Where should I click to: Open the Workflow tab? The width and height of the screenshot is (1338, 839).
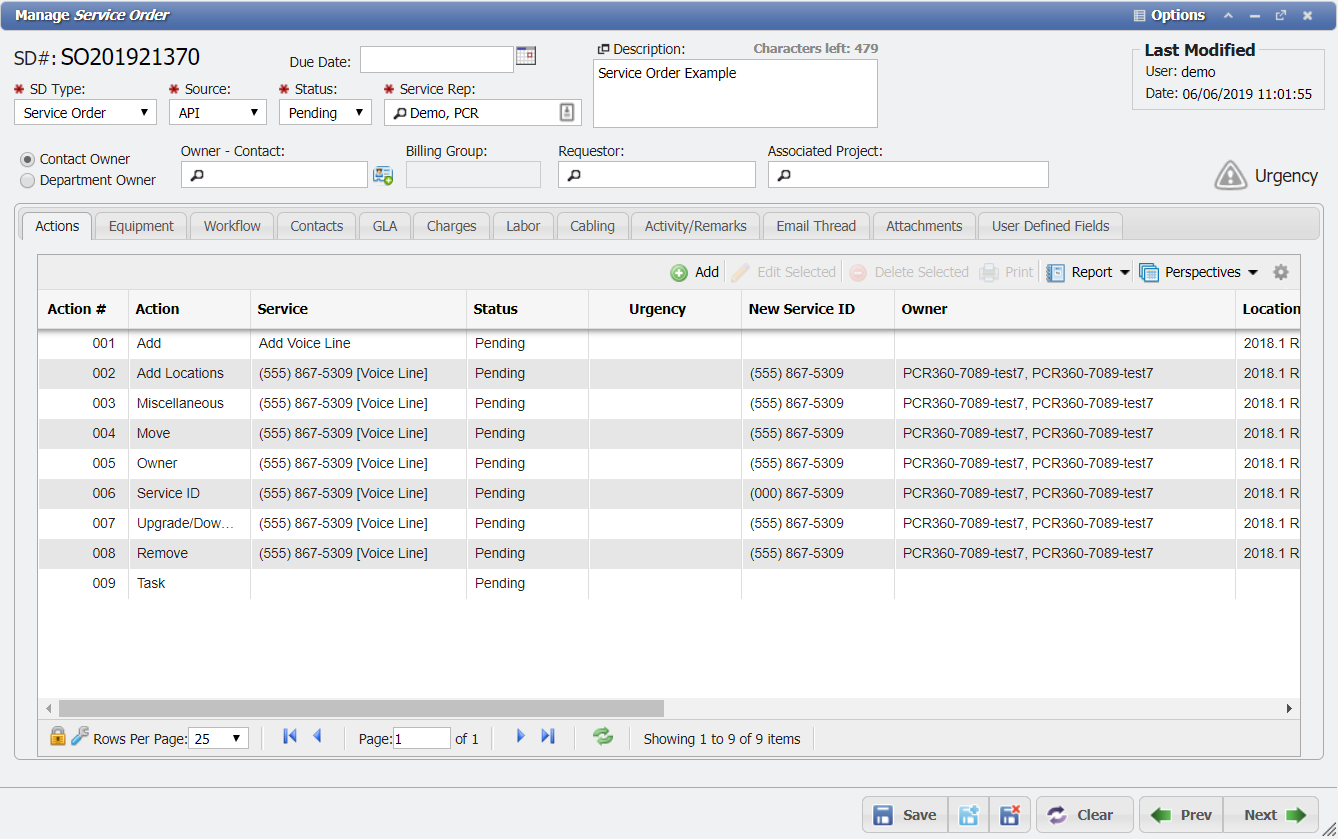coord(232,226)
